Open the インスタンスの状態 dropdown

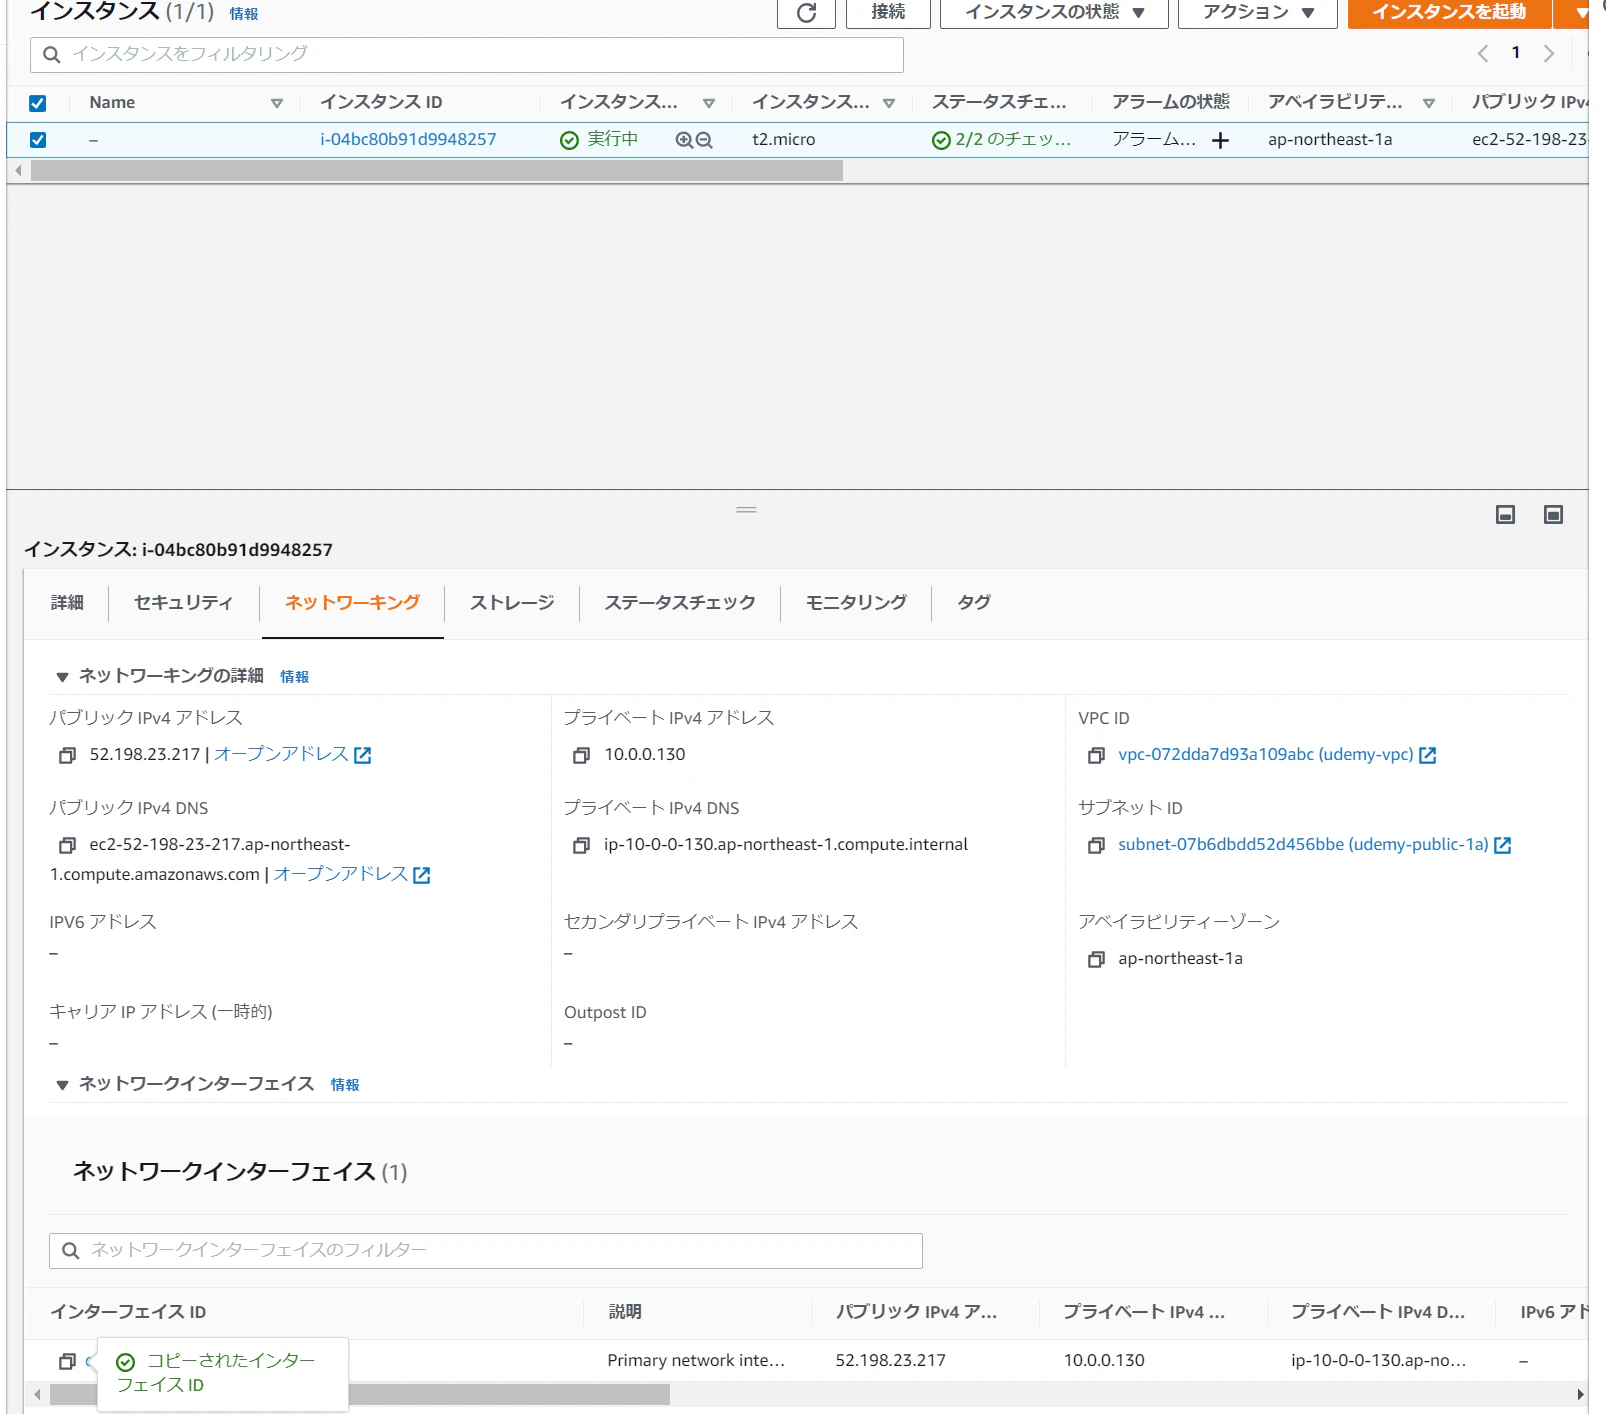[x=1054, y=13]
